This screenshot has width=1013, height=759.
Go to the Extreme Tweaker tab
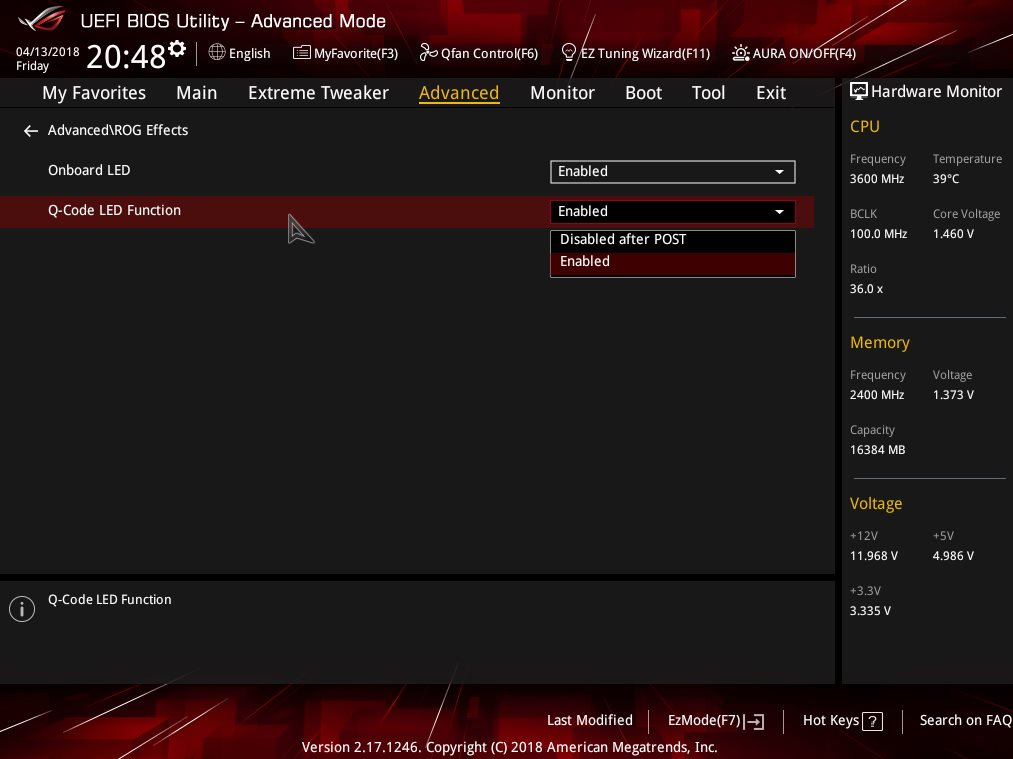point(319,93)
